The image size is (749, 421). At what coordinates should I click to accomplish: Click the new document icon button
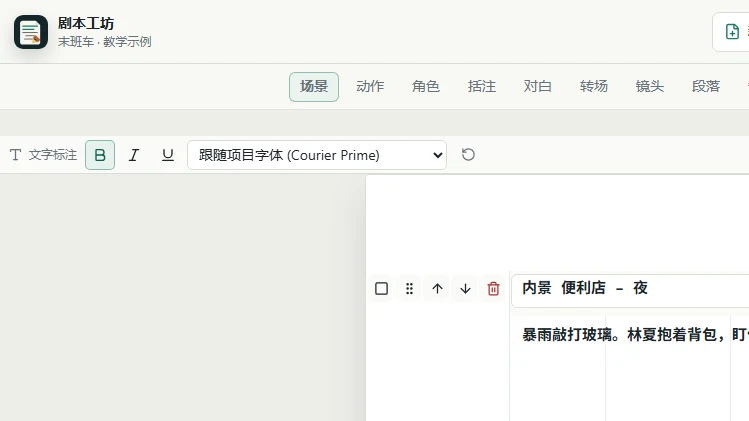click(x=732, y=32)
